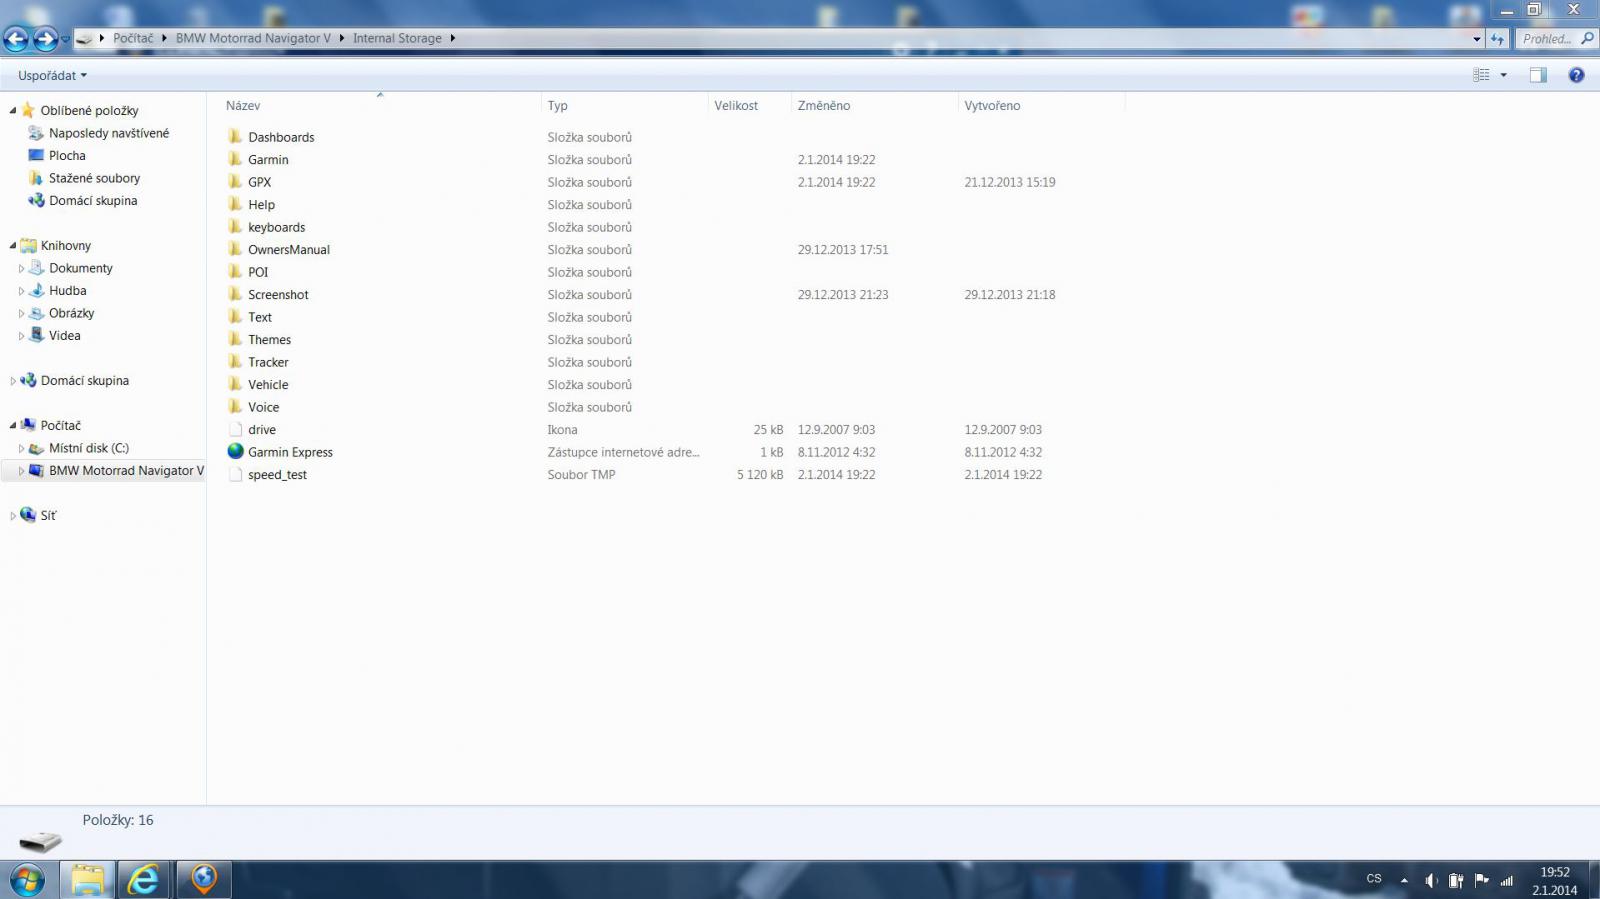1600x899 pixels.
Task: Sort by the Název column header
Action: click(243, 106)
